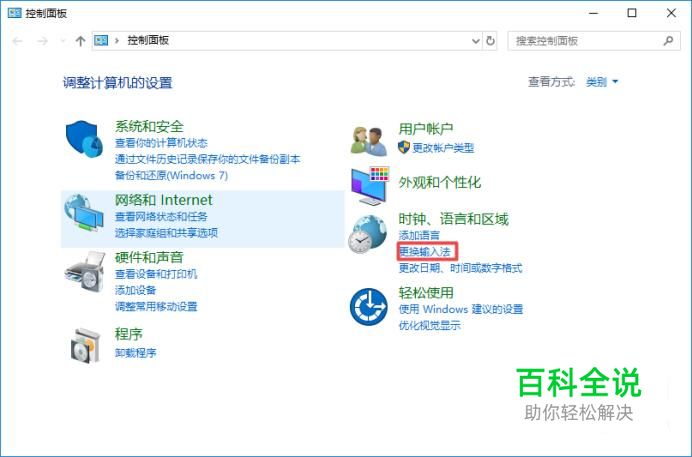The width and height of the screenshot is (692, 457).
Task: Open 通过文件历史记录保存你的文件备份副本
Action: [207, 159]
